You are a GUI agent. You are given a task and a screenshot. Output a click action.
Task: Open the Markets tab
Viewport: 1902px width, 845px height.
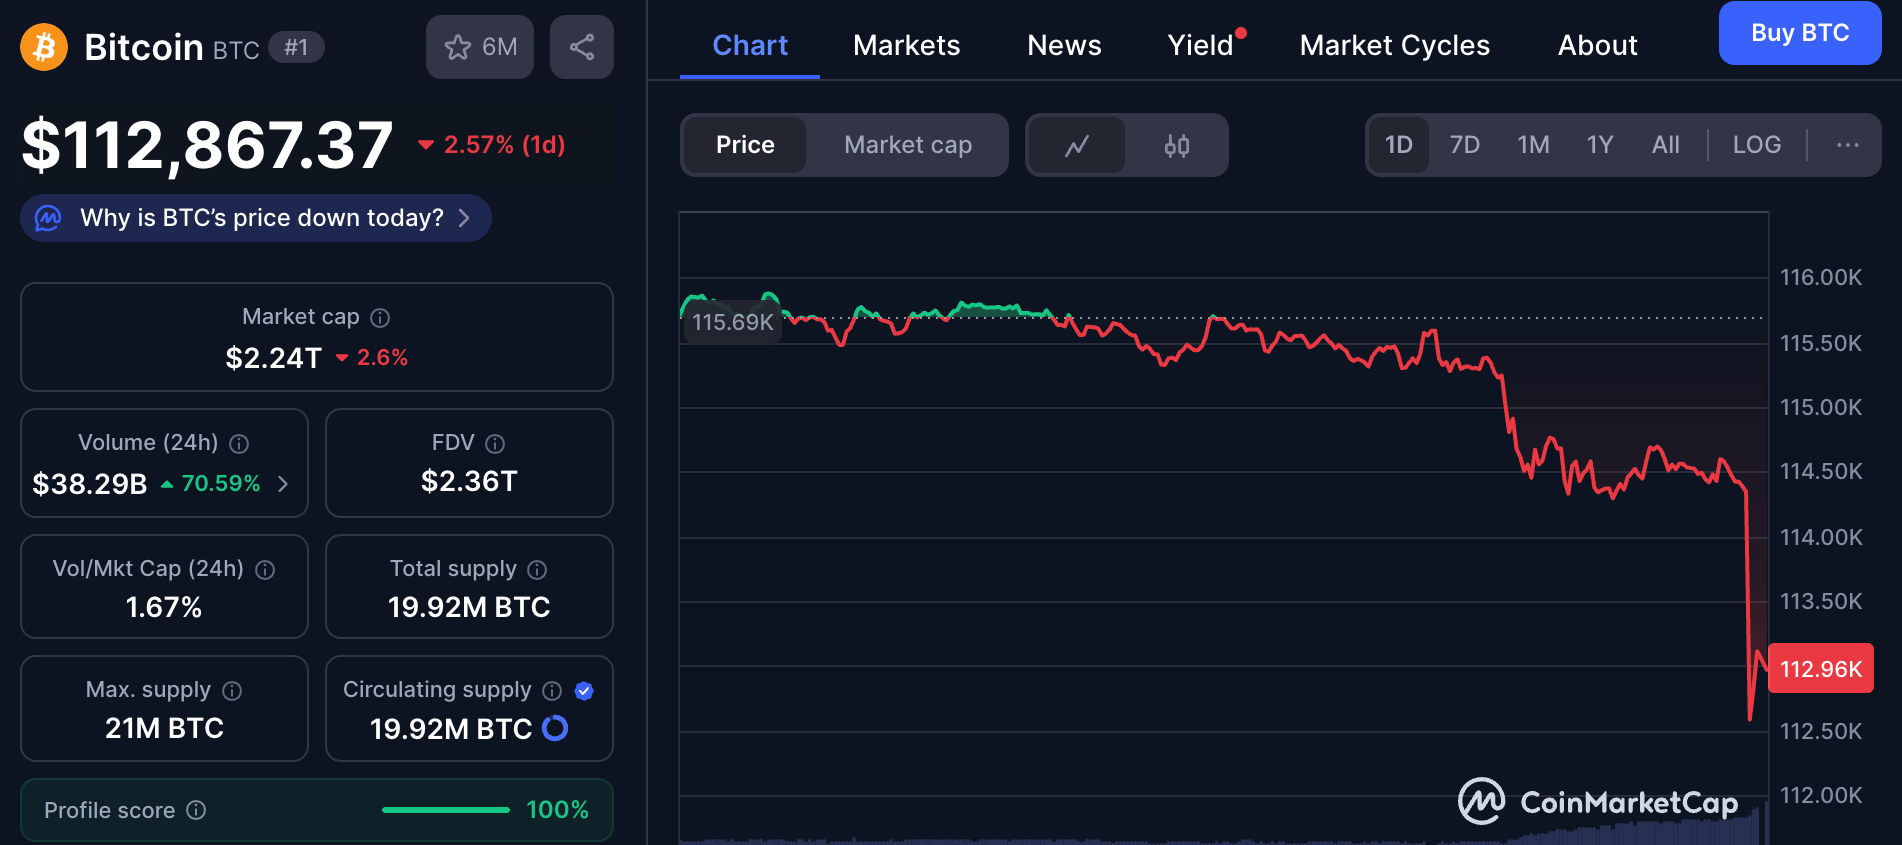(906, 46)
